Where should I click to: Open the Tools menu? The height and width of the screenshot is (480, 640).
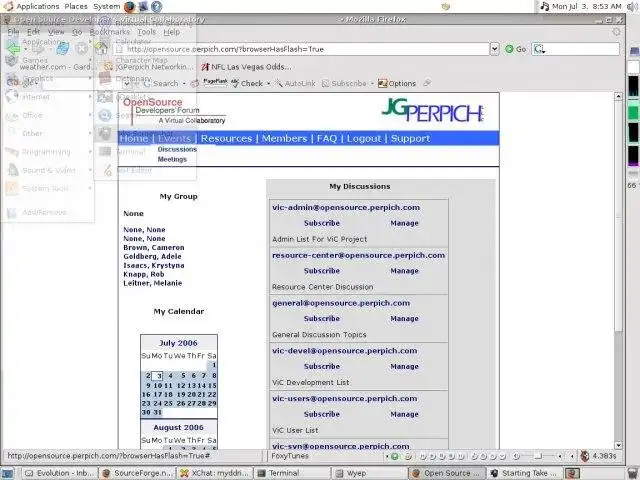(x=147, y=32)
